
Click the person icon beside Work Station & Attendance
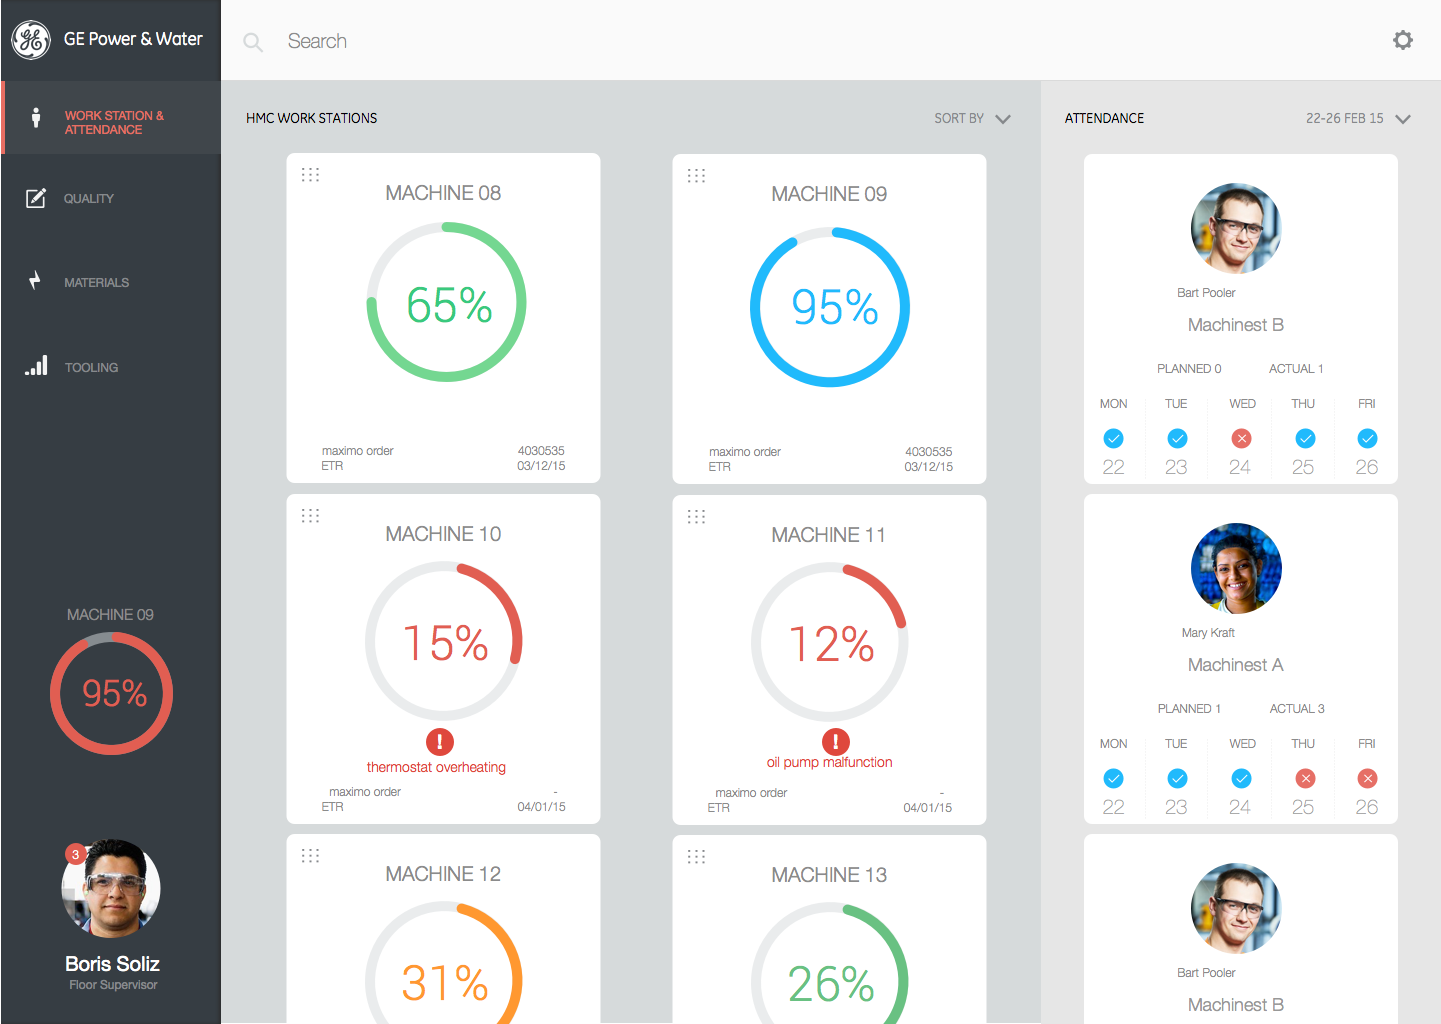click(x=36, y=117)
